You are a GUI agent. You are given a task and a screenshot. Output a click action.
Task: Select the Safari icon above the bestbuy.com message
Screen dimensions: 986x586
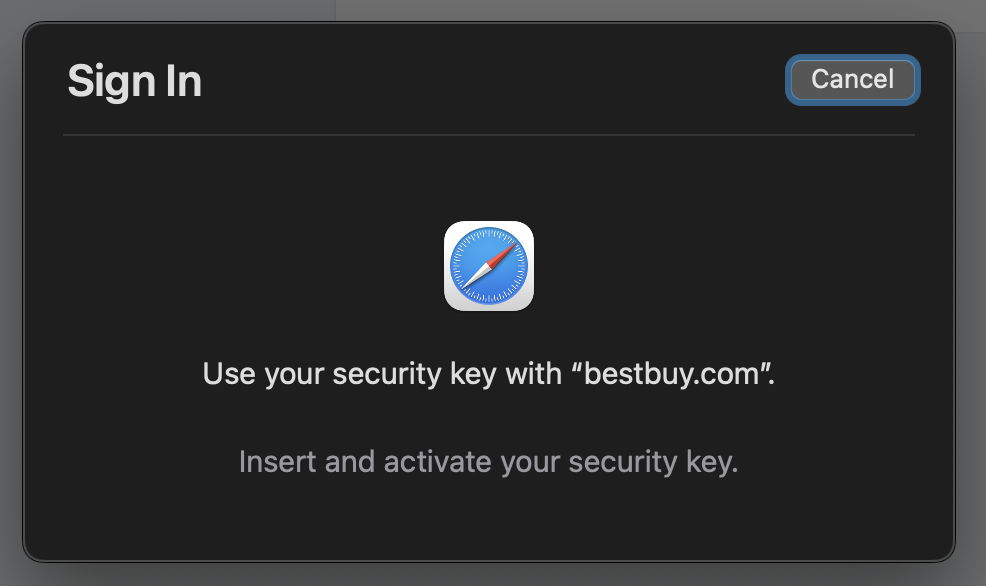[x=489, y=265]
